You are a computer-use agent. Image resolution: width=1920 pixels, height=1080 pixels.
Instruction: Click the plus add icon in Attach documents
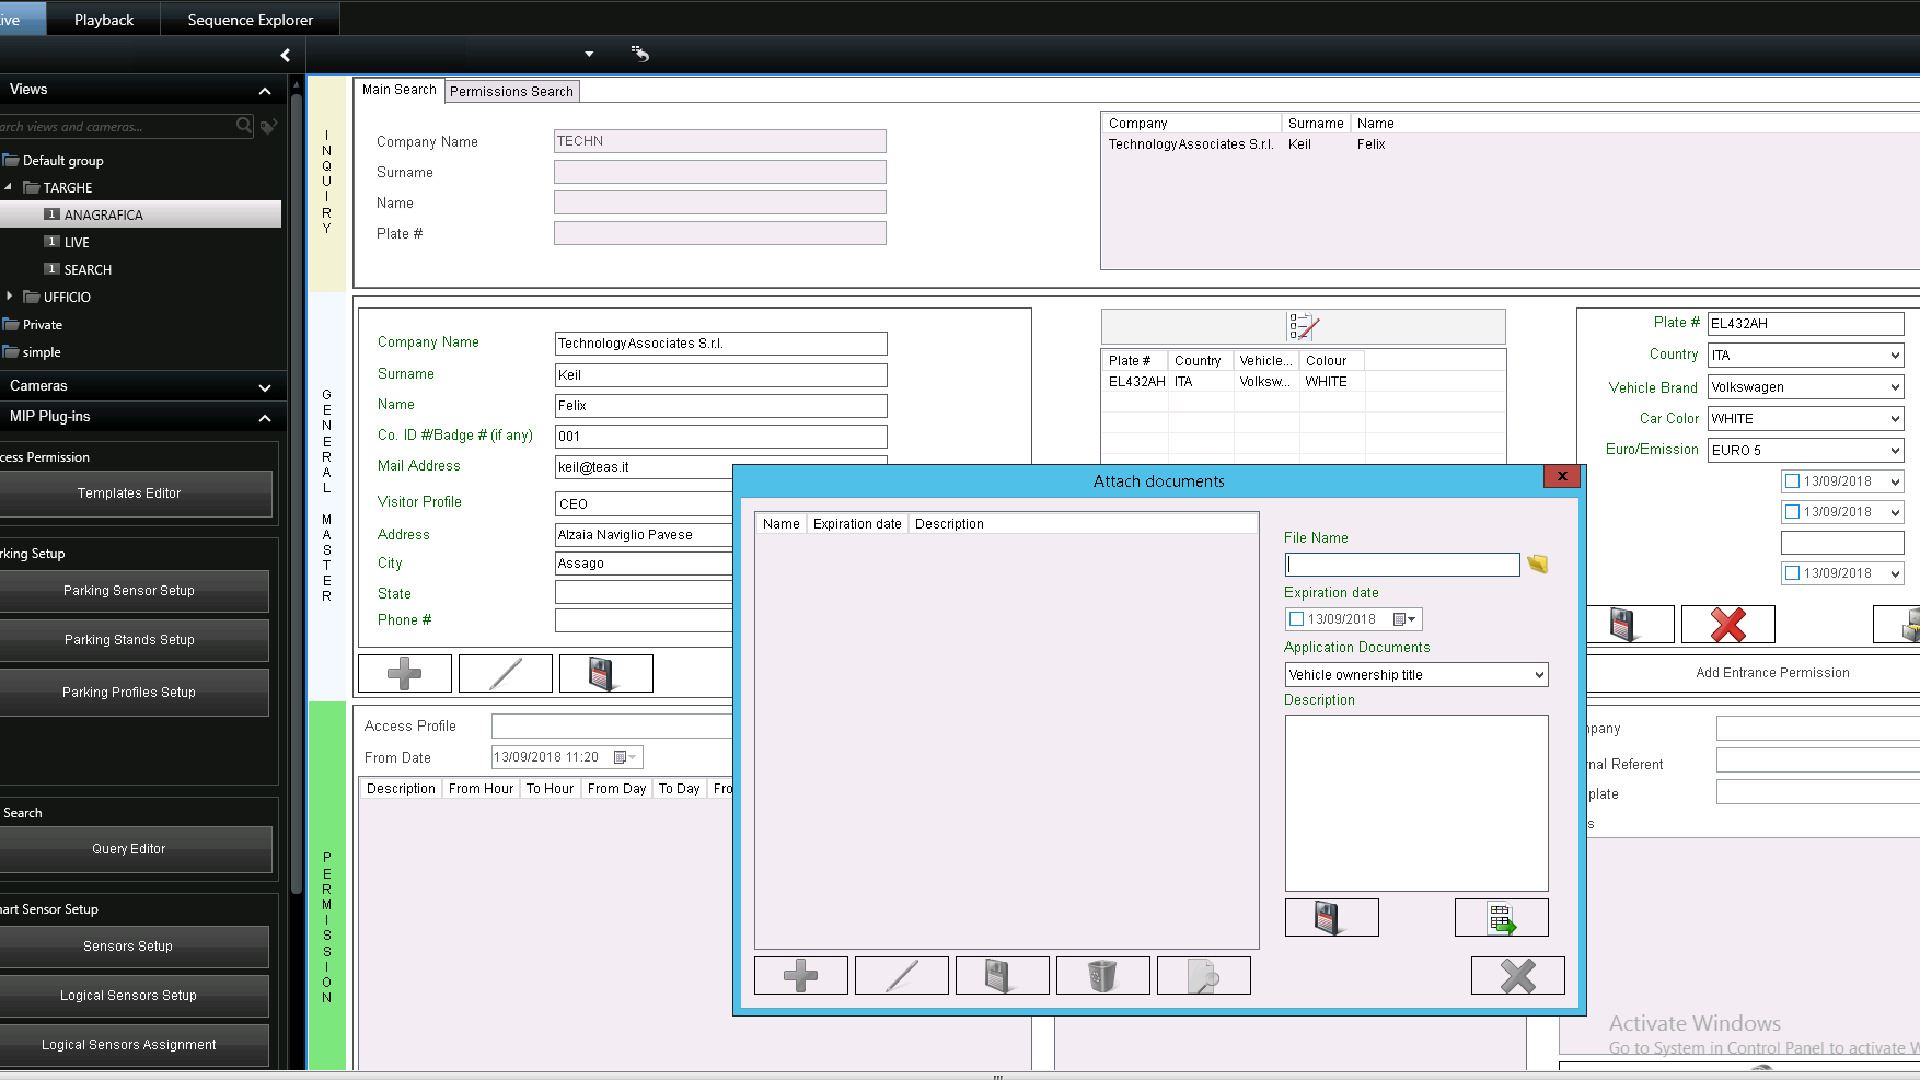(x=800, y=976)
